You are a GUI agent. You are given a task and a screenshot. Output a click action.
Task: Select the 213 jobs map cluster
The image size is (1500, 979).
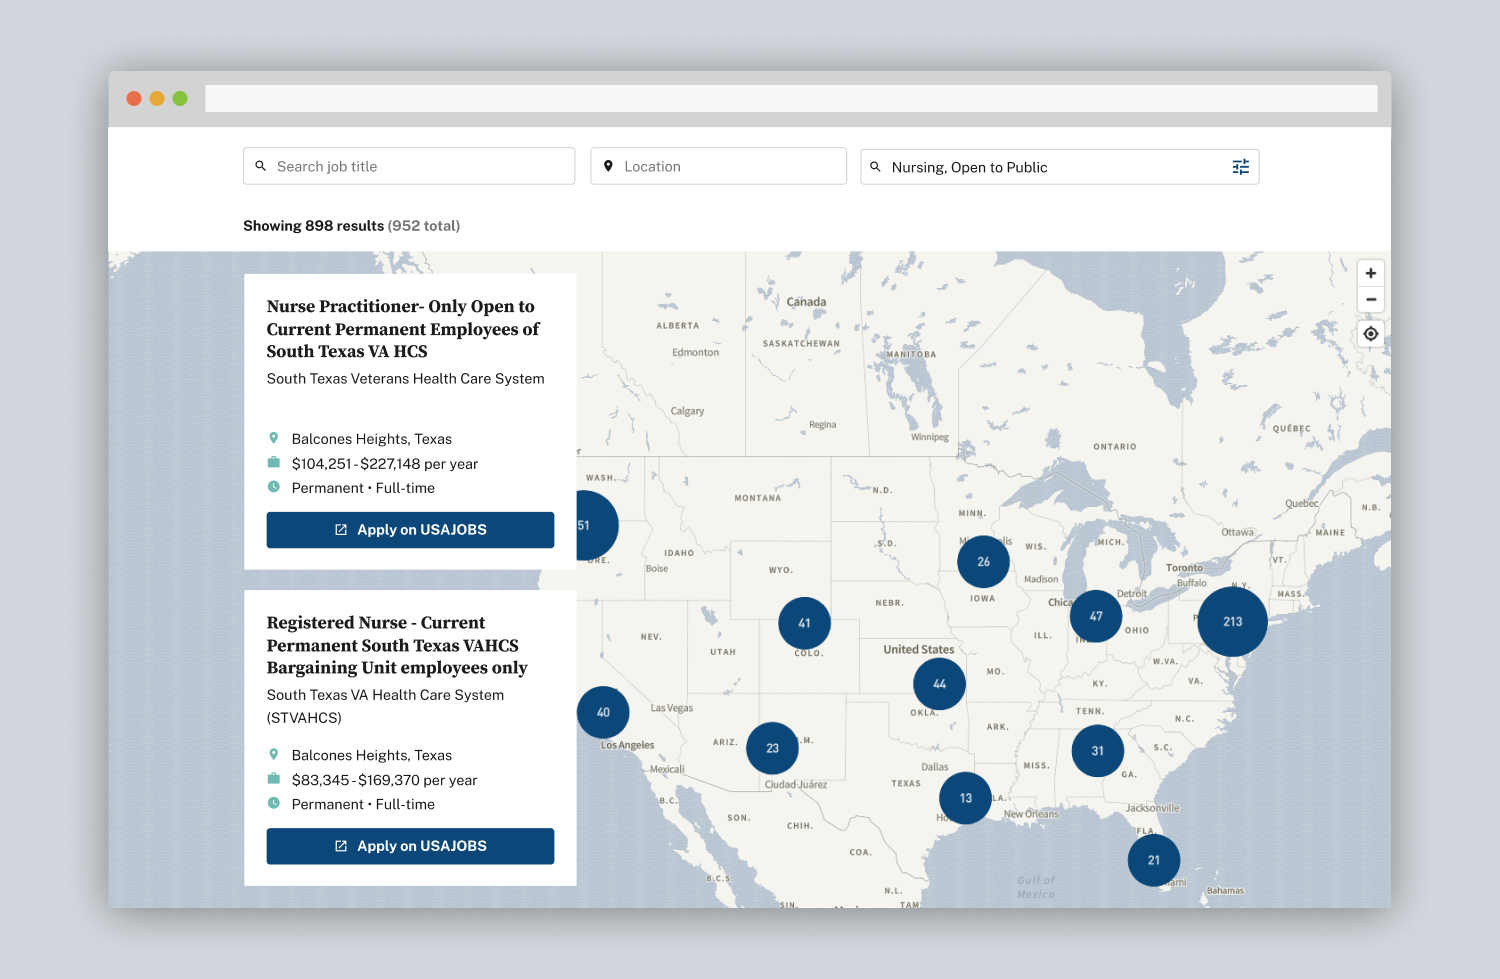(x=1233, y=621)
